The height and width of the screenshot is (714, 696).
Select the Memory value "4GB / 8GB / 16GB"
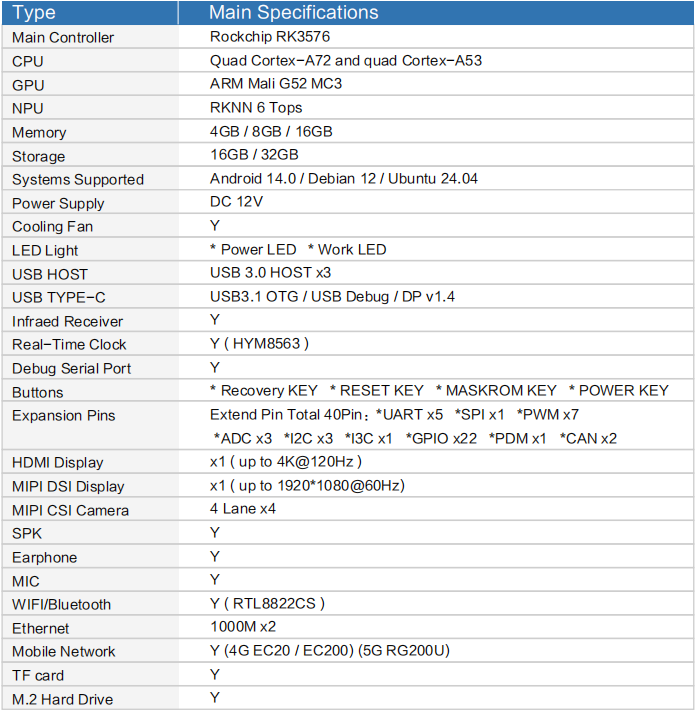pyautogui.click(x=271, y=132)
